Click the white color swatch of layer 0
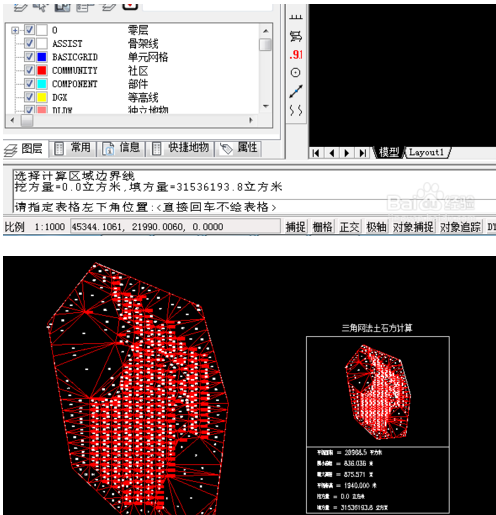496x515 pixels. (x=42, y=30)
